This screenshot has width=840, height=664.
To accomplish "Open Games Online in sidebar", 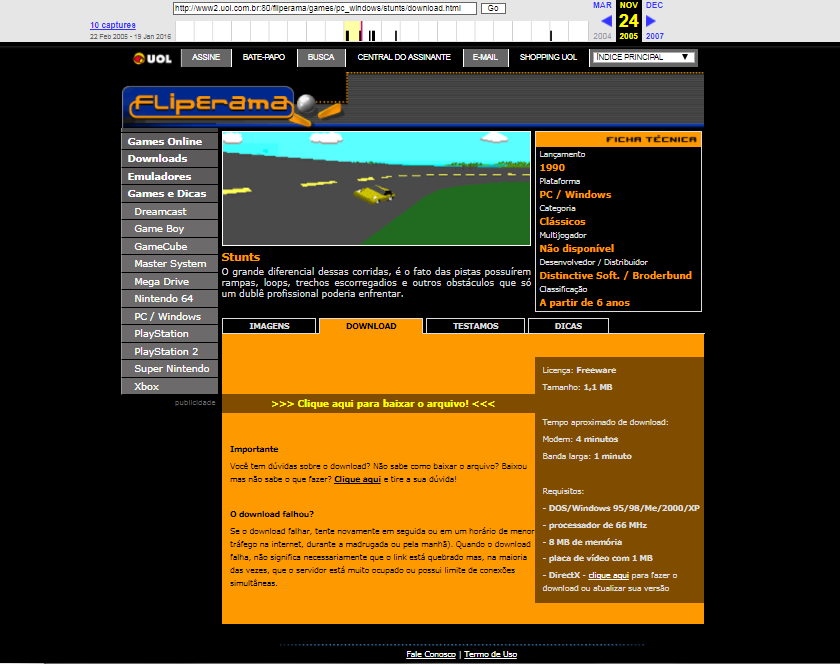I will click(x=169, y=141).
